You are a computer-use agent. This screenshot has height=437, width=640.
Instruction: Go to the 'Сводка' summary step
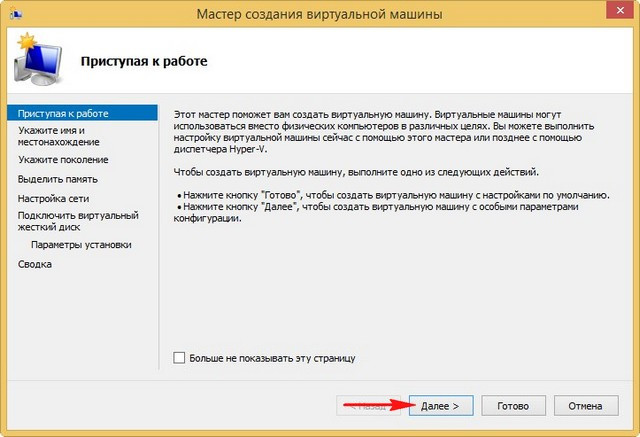click(35, 264)
